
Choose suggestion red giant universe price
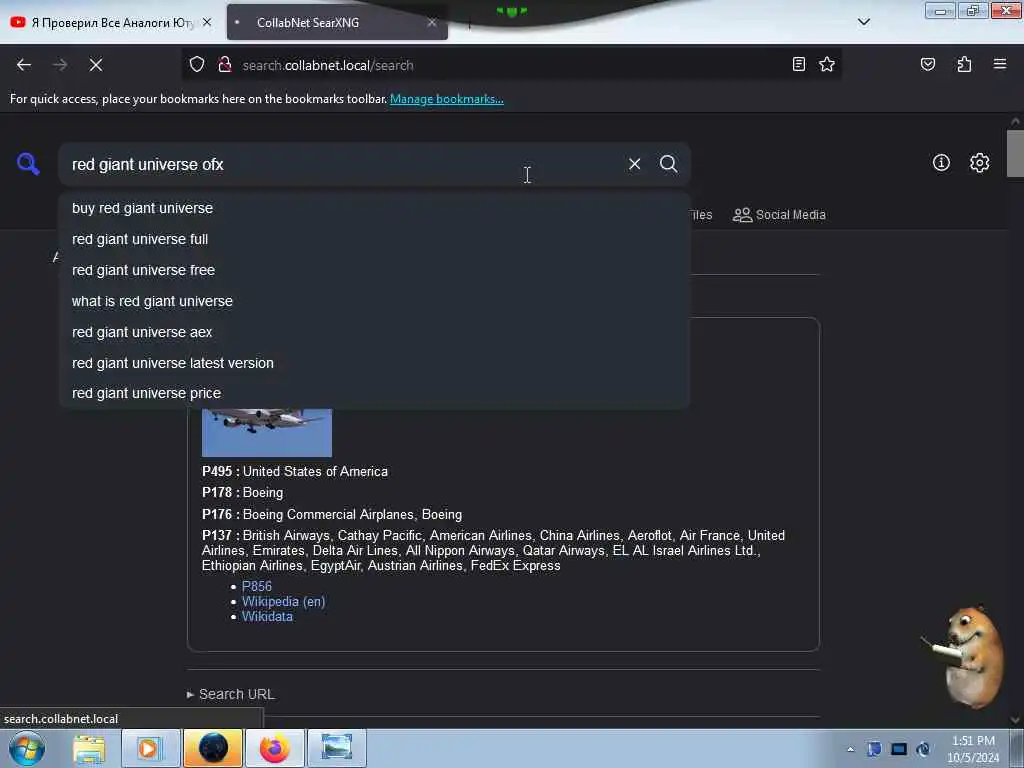374,393
